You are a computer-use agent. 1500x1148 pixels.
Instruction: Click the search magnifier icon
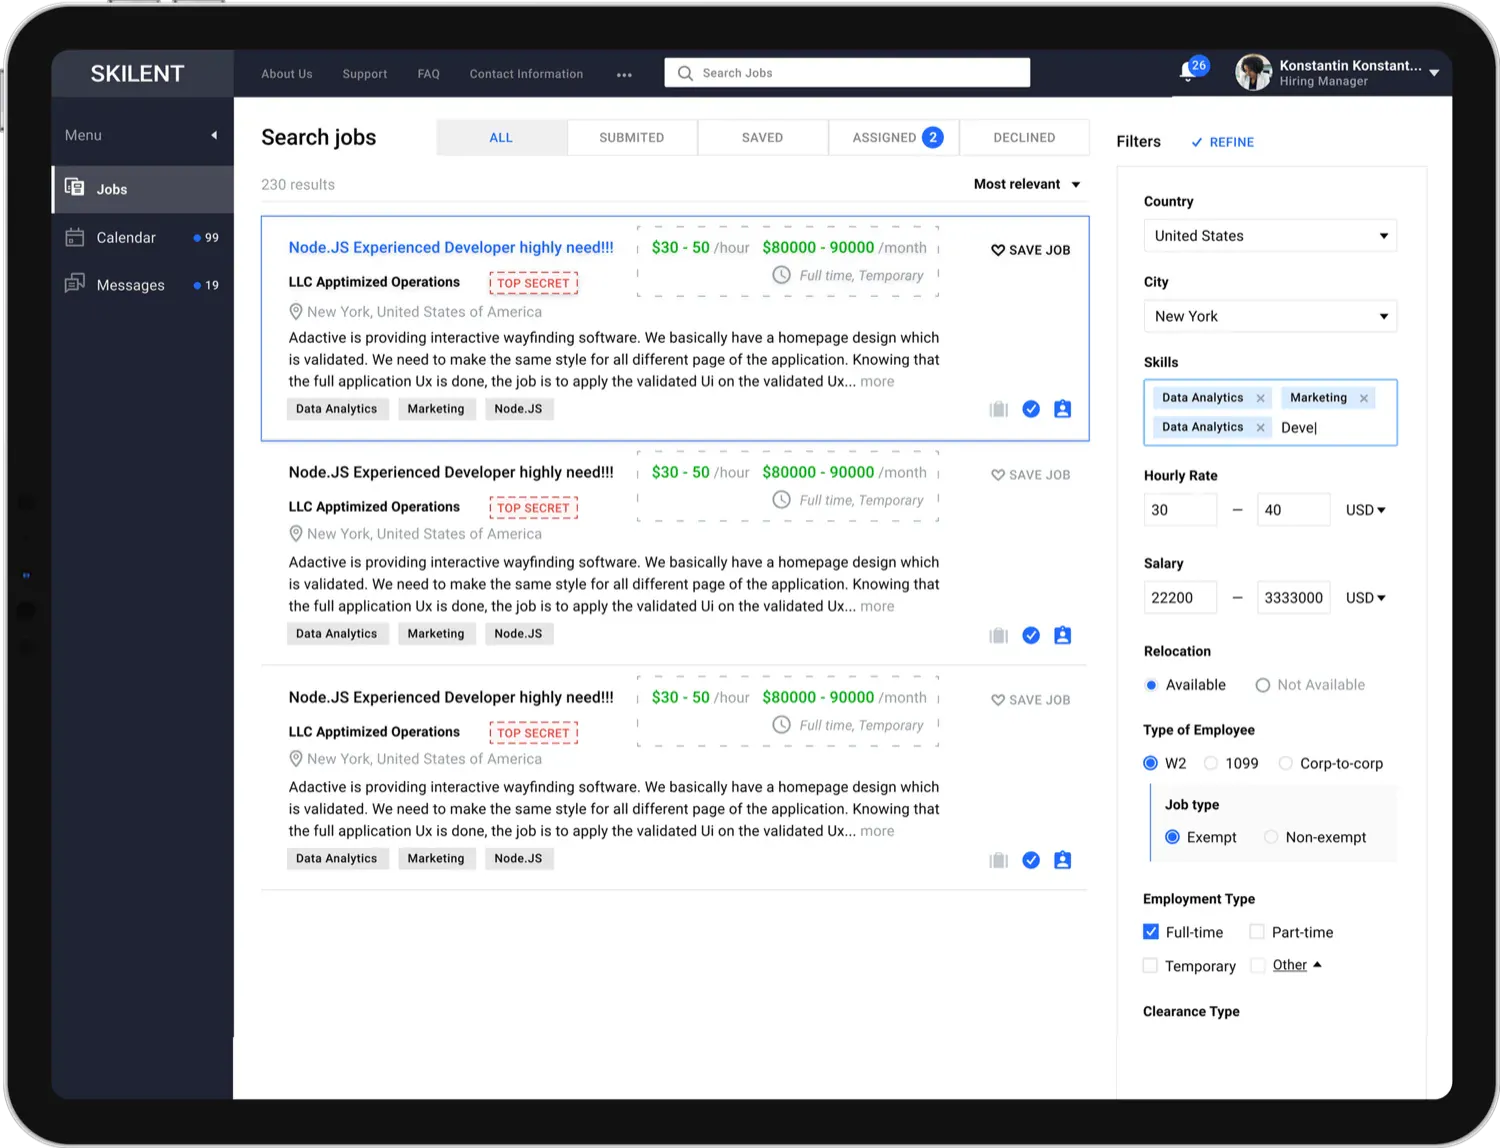pos(685,73)
